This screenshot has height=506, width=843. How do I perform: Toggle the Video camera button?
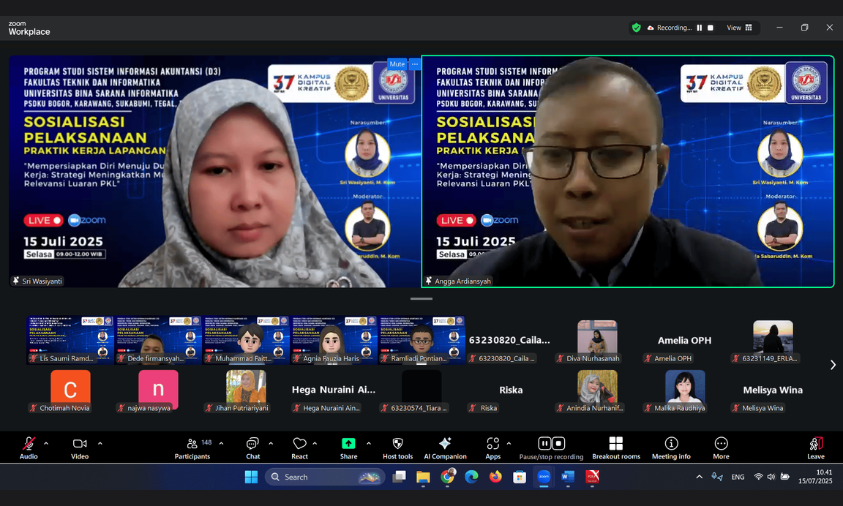click(x=80, y=447)
